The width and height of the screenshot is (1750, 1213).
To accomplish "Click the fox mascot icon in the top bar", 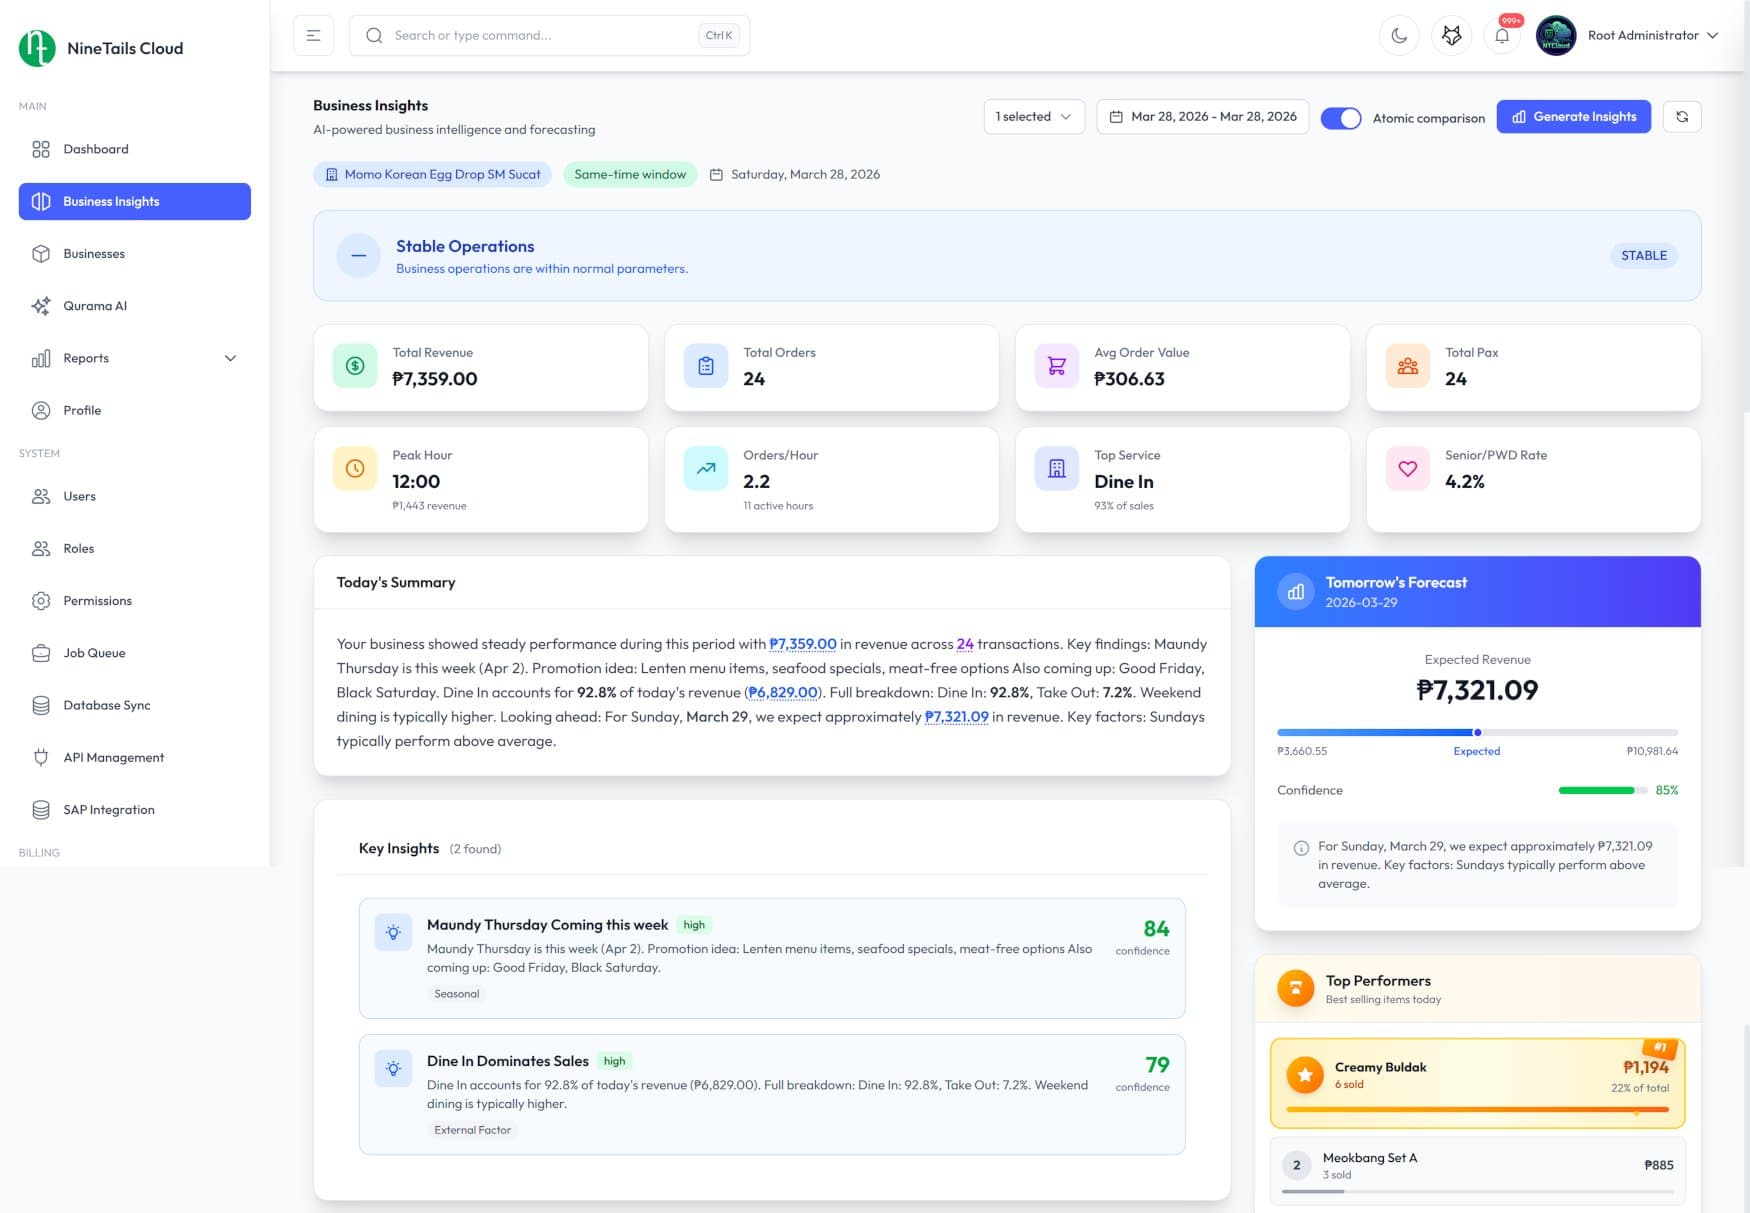I will coord(1451,35).
